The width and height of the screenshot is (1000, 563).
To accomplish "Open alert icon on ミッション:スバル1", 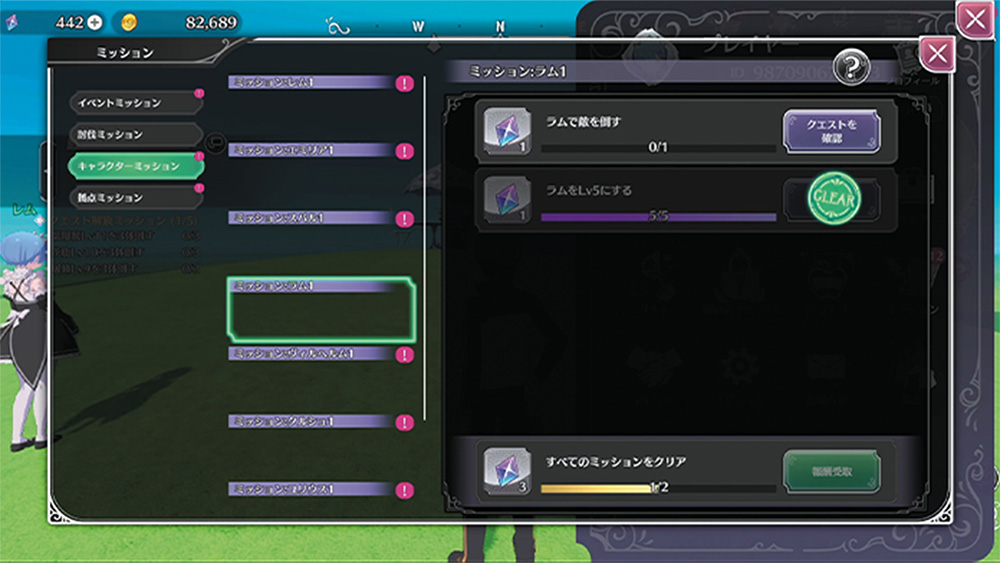I will pos(404,219).
